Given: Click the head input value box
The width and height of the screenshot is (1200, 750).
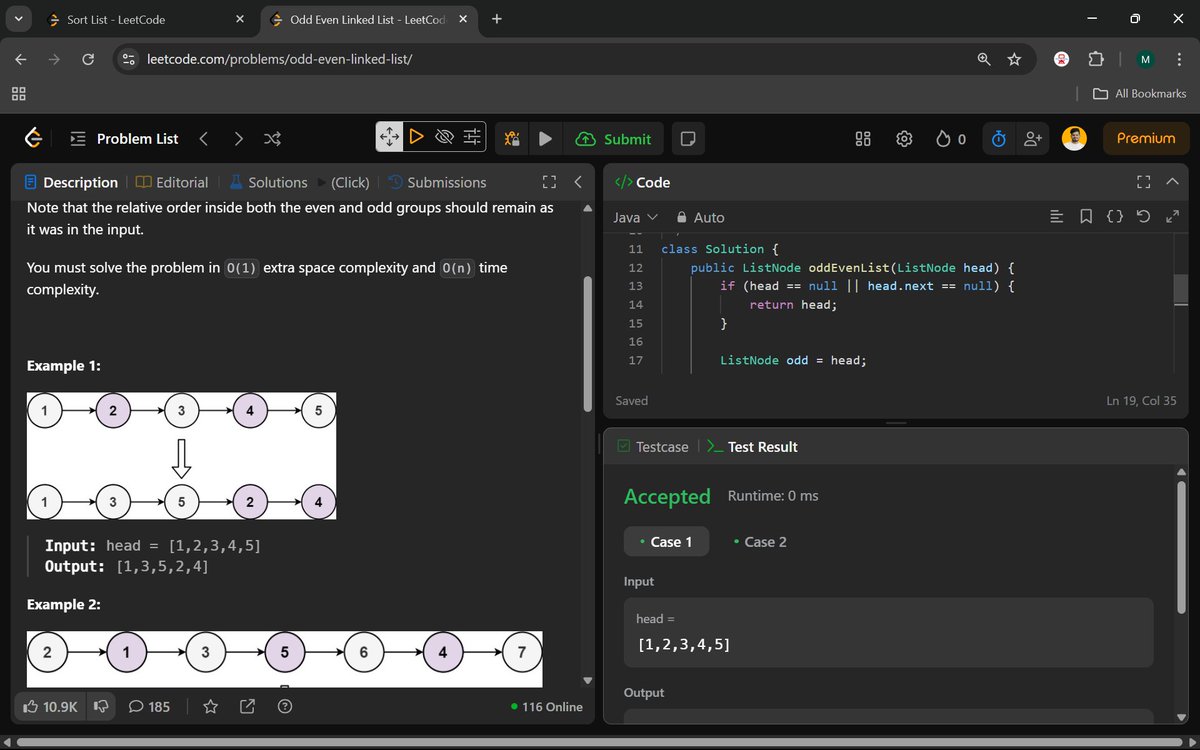Looking at the screenshot, I should tap(888, 633).
